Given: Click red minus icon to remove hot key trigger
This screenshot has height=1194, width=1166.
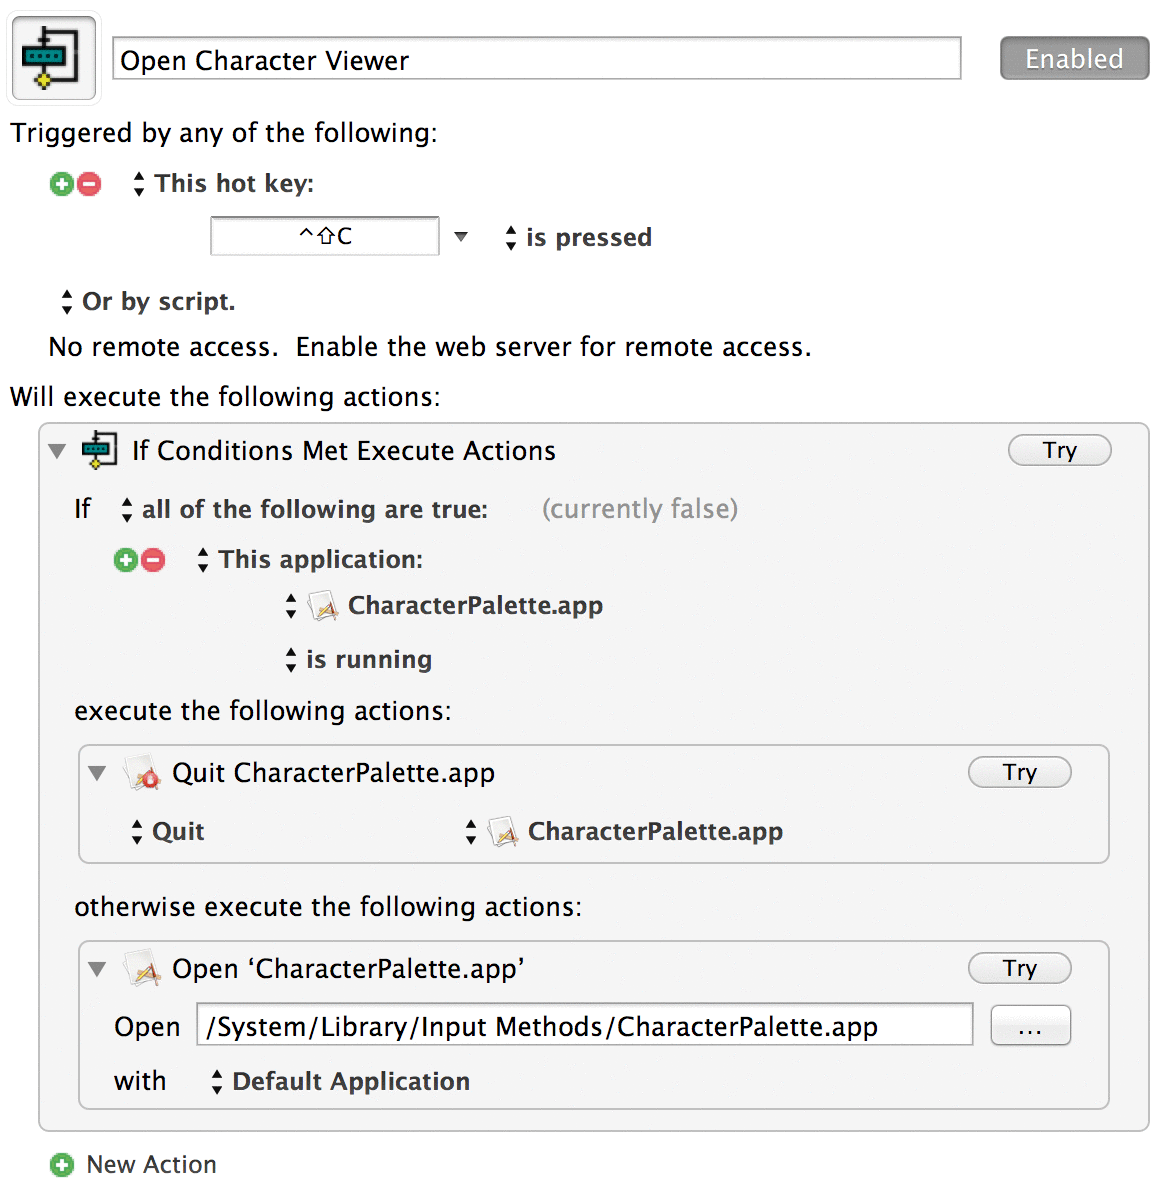Looking at the screenshot, I should pyautogui.click(x=89, y=184).
